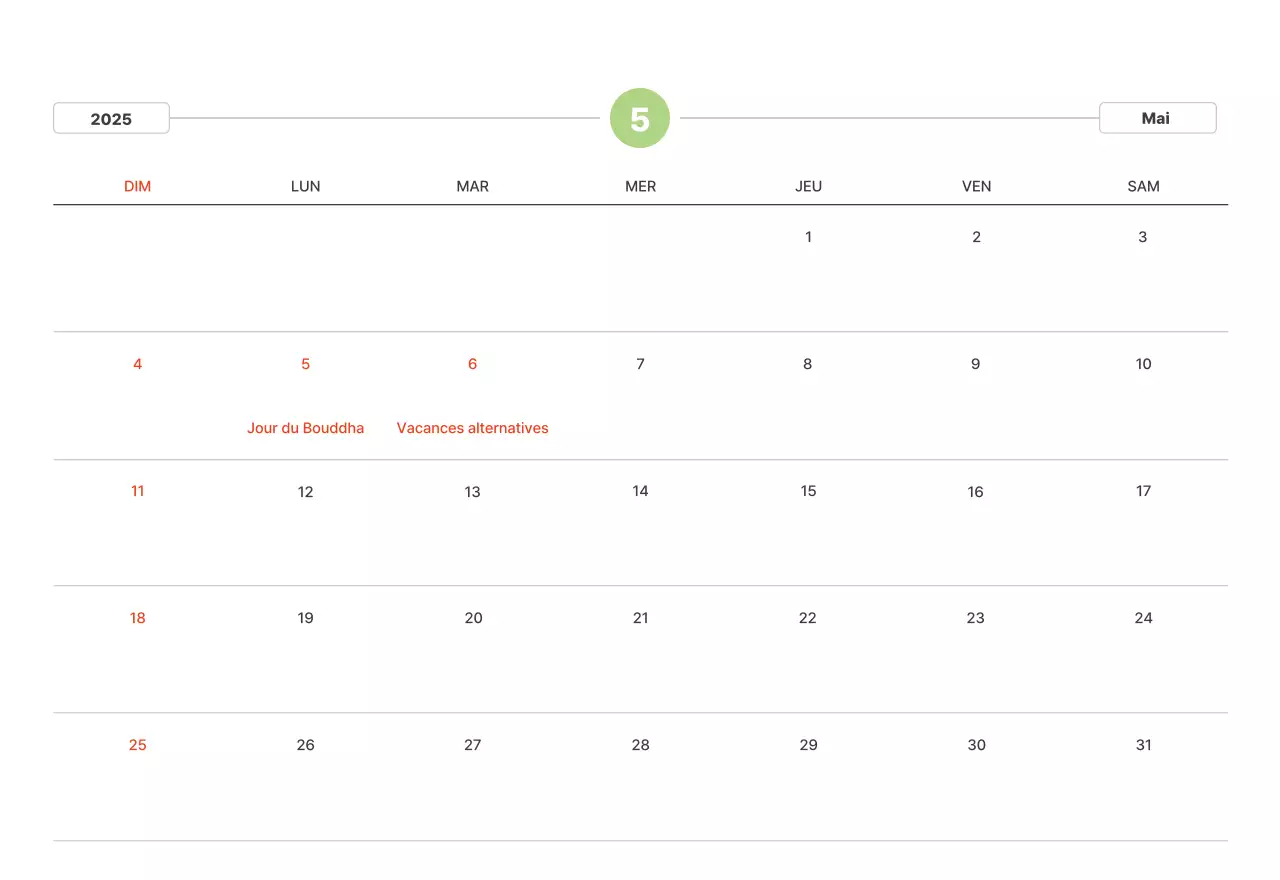Image resolution: width=1280 pixels, height=880 pixels.
Task: Select Wednesday the 14th
Action: (x=640, y=491)
